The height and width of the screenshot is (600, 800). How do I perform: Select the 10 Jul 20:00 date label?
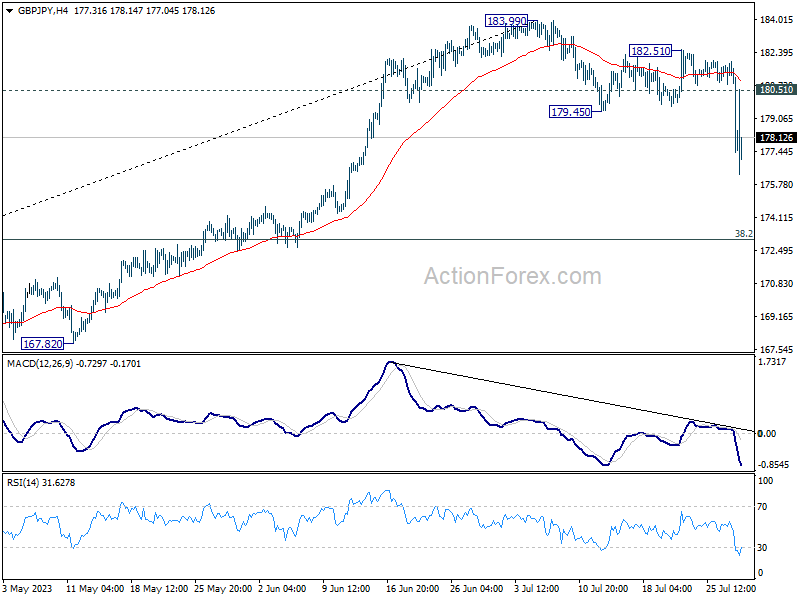click(603, 589)
